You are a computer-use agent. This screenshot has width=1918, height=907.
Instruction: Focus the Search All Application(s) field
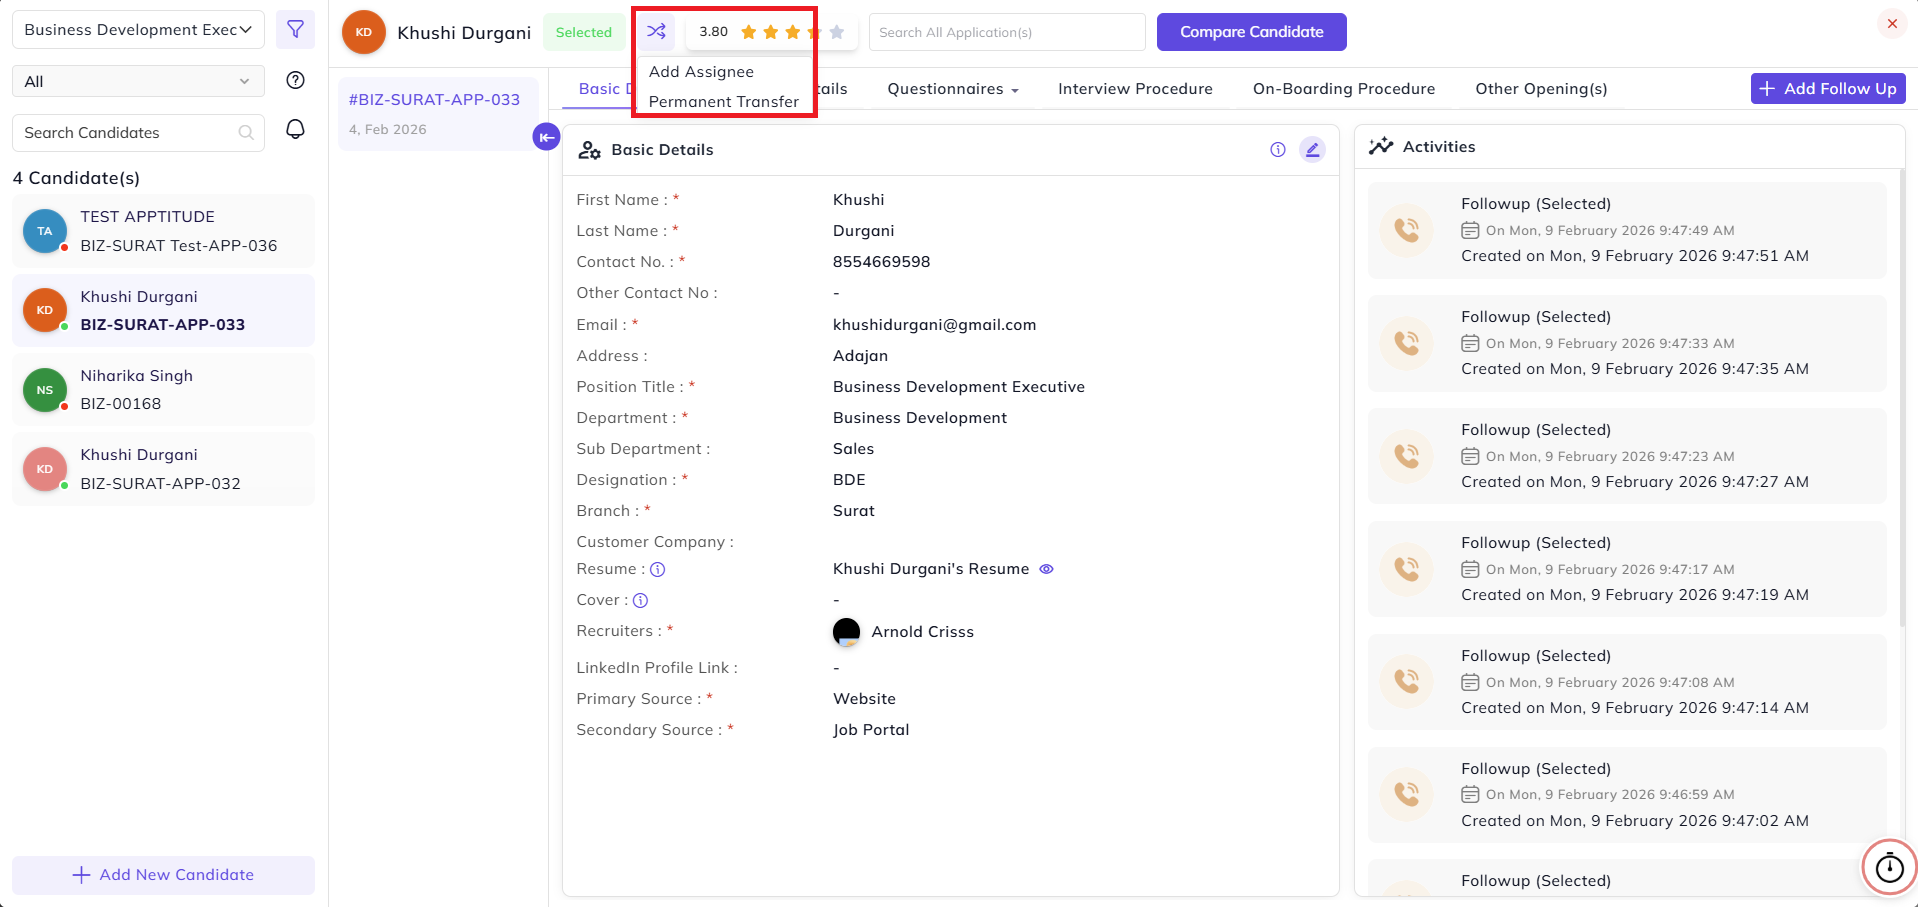click(x=1007, y=32)
